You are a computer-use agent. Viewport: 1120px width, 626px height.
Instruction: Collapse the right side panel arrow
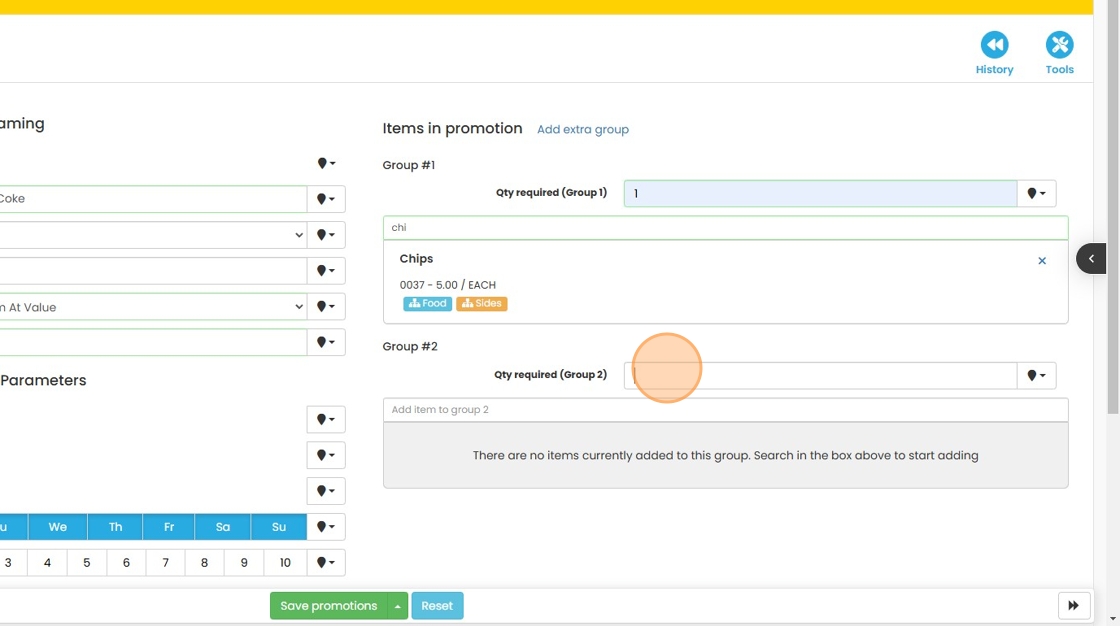coord(1091,259)
